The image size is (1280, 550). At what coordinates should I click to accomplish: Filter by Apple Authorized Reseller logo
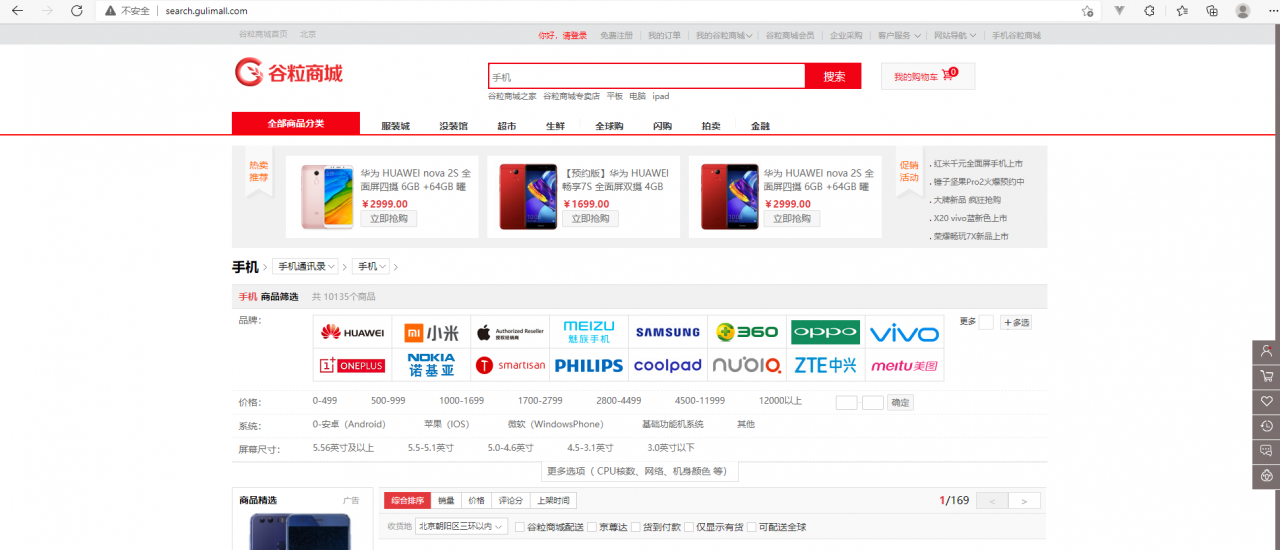510,333
